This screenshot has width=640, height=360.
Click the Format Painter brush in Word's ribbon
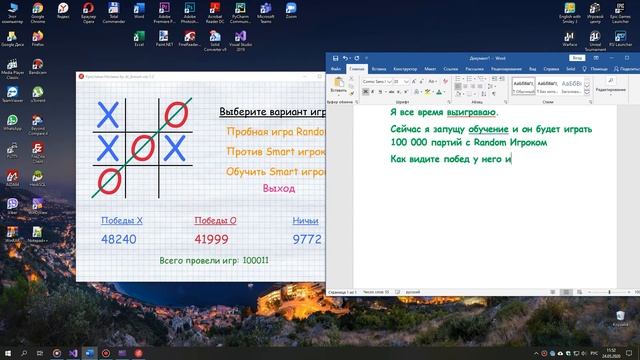[351, 93]
